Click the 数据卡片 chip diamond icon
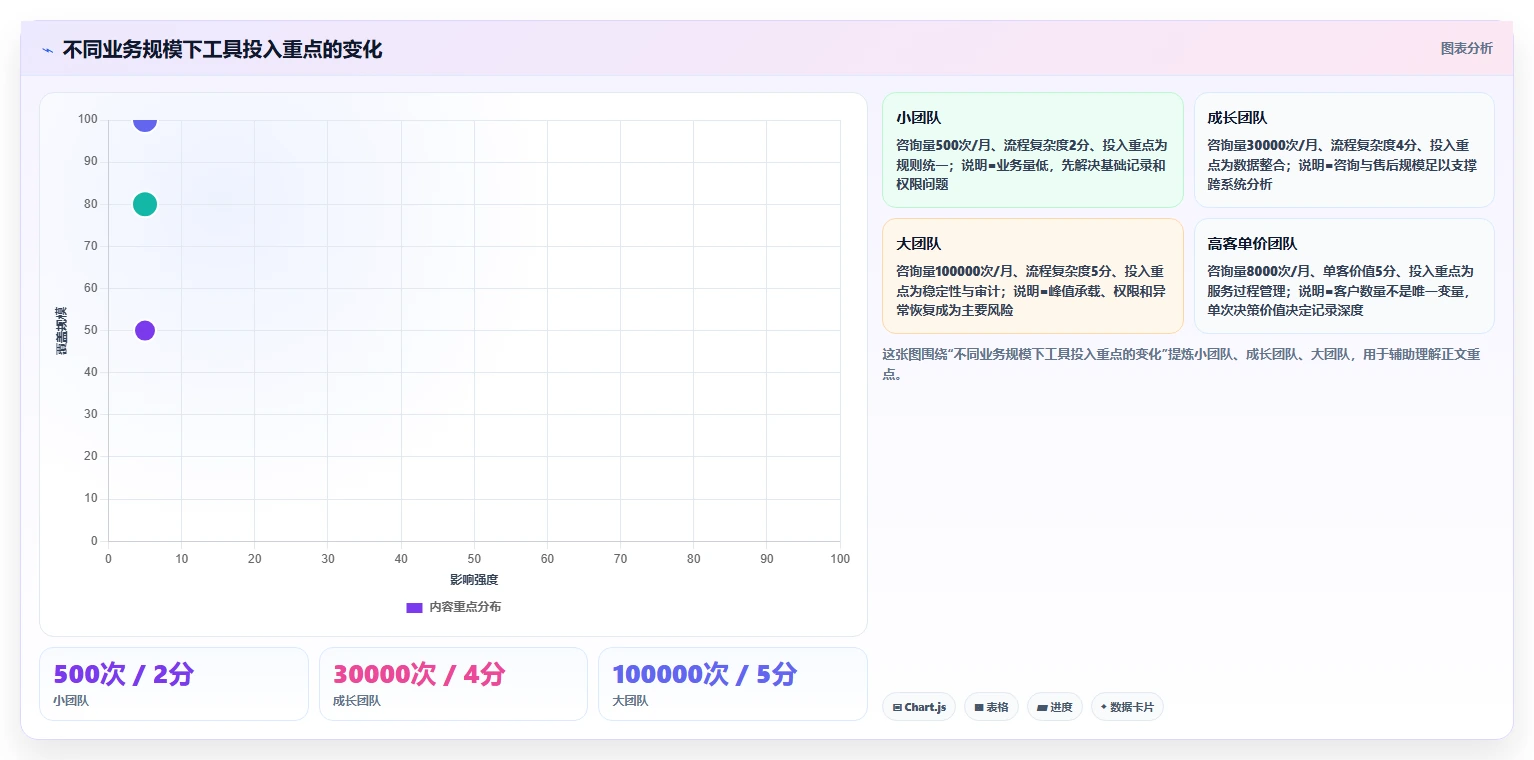Image resolution: width=1534 pixels, height=760 pixels. [1104, 707]
